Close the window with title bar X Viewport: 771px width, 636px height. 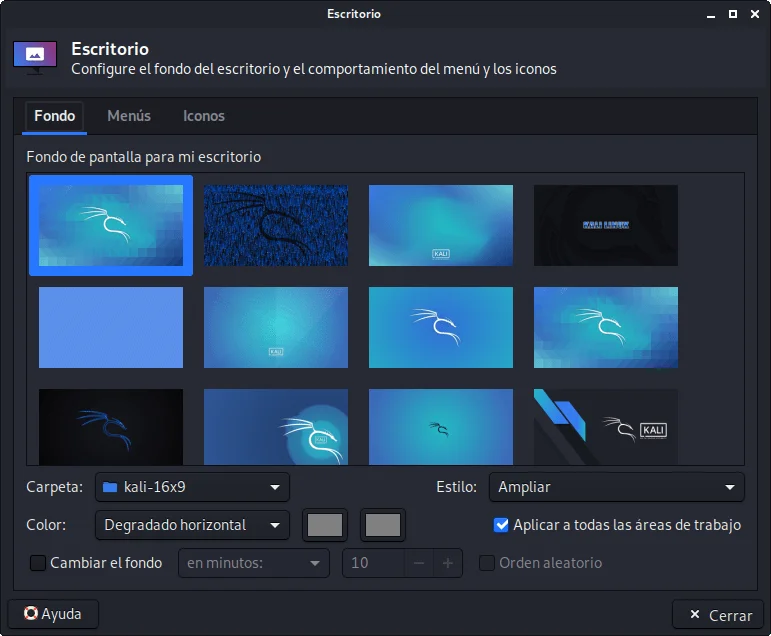pos(755,14)
